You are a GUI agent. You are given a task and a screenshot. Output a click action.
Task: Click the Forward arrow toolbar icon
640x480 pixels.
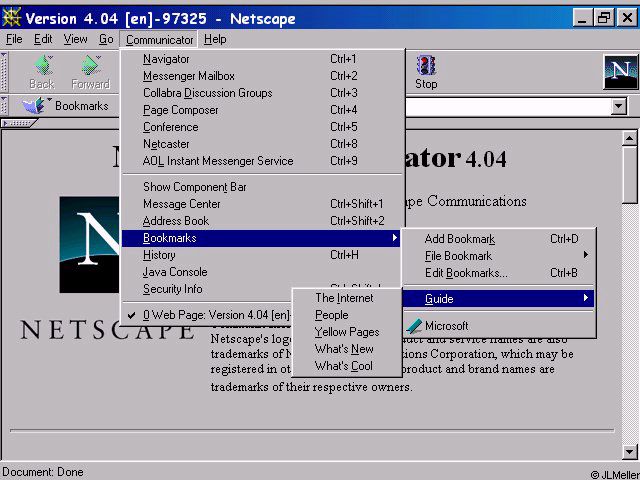pyautogui.click(x=91, y=65)
